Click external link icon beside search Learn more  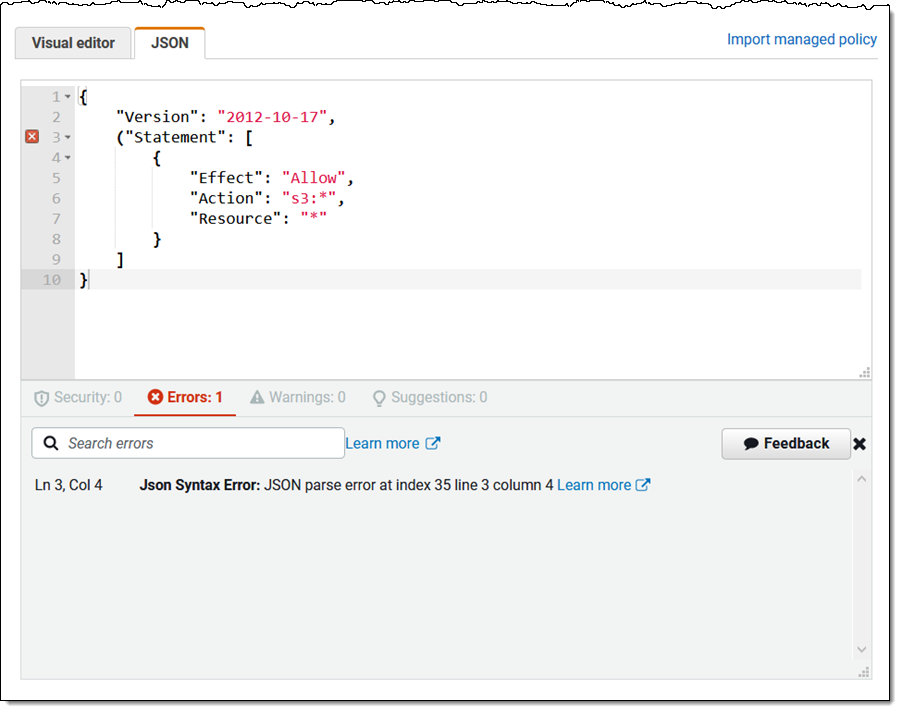(433, 443)
